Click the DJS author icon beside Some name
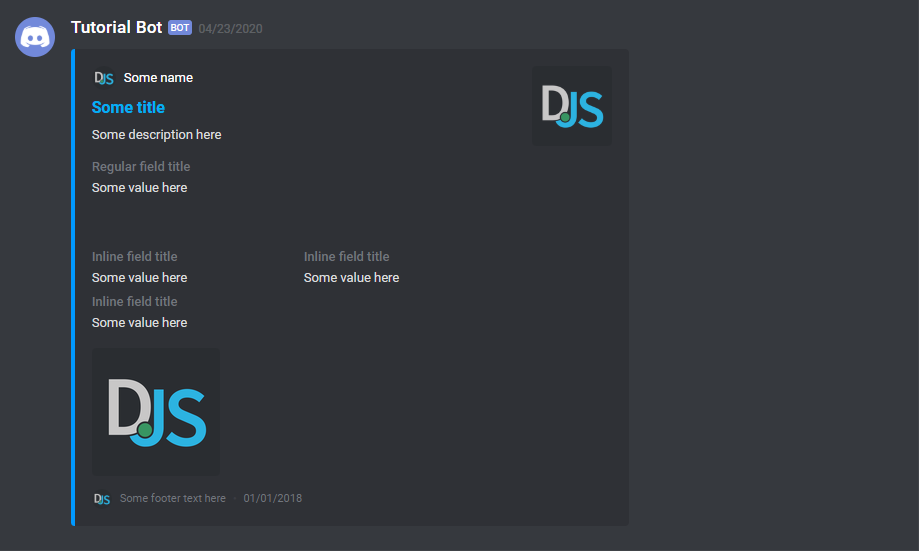922x552 pixels. 103,78
